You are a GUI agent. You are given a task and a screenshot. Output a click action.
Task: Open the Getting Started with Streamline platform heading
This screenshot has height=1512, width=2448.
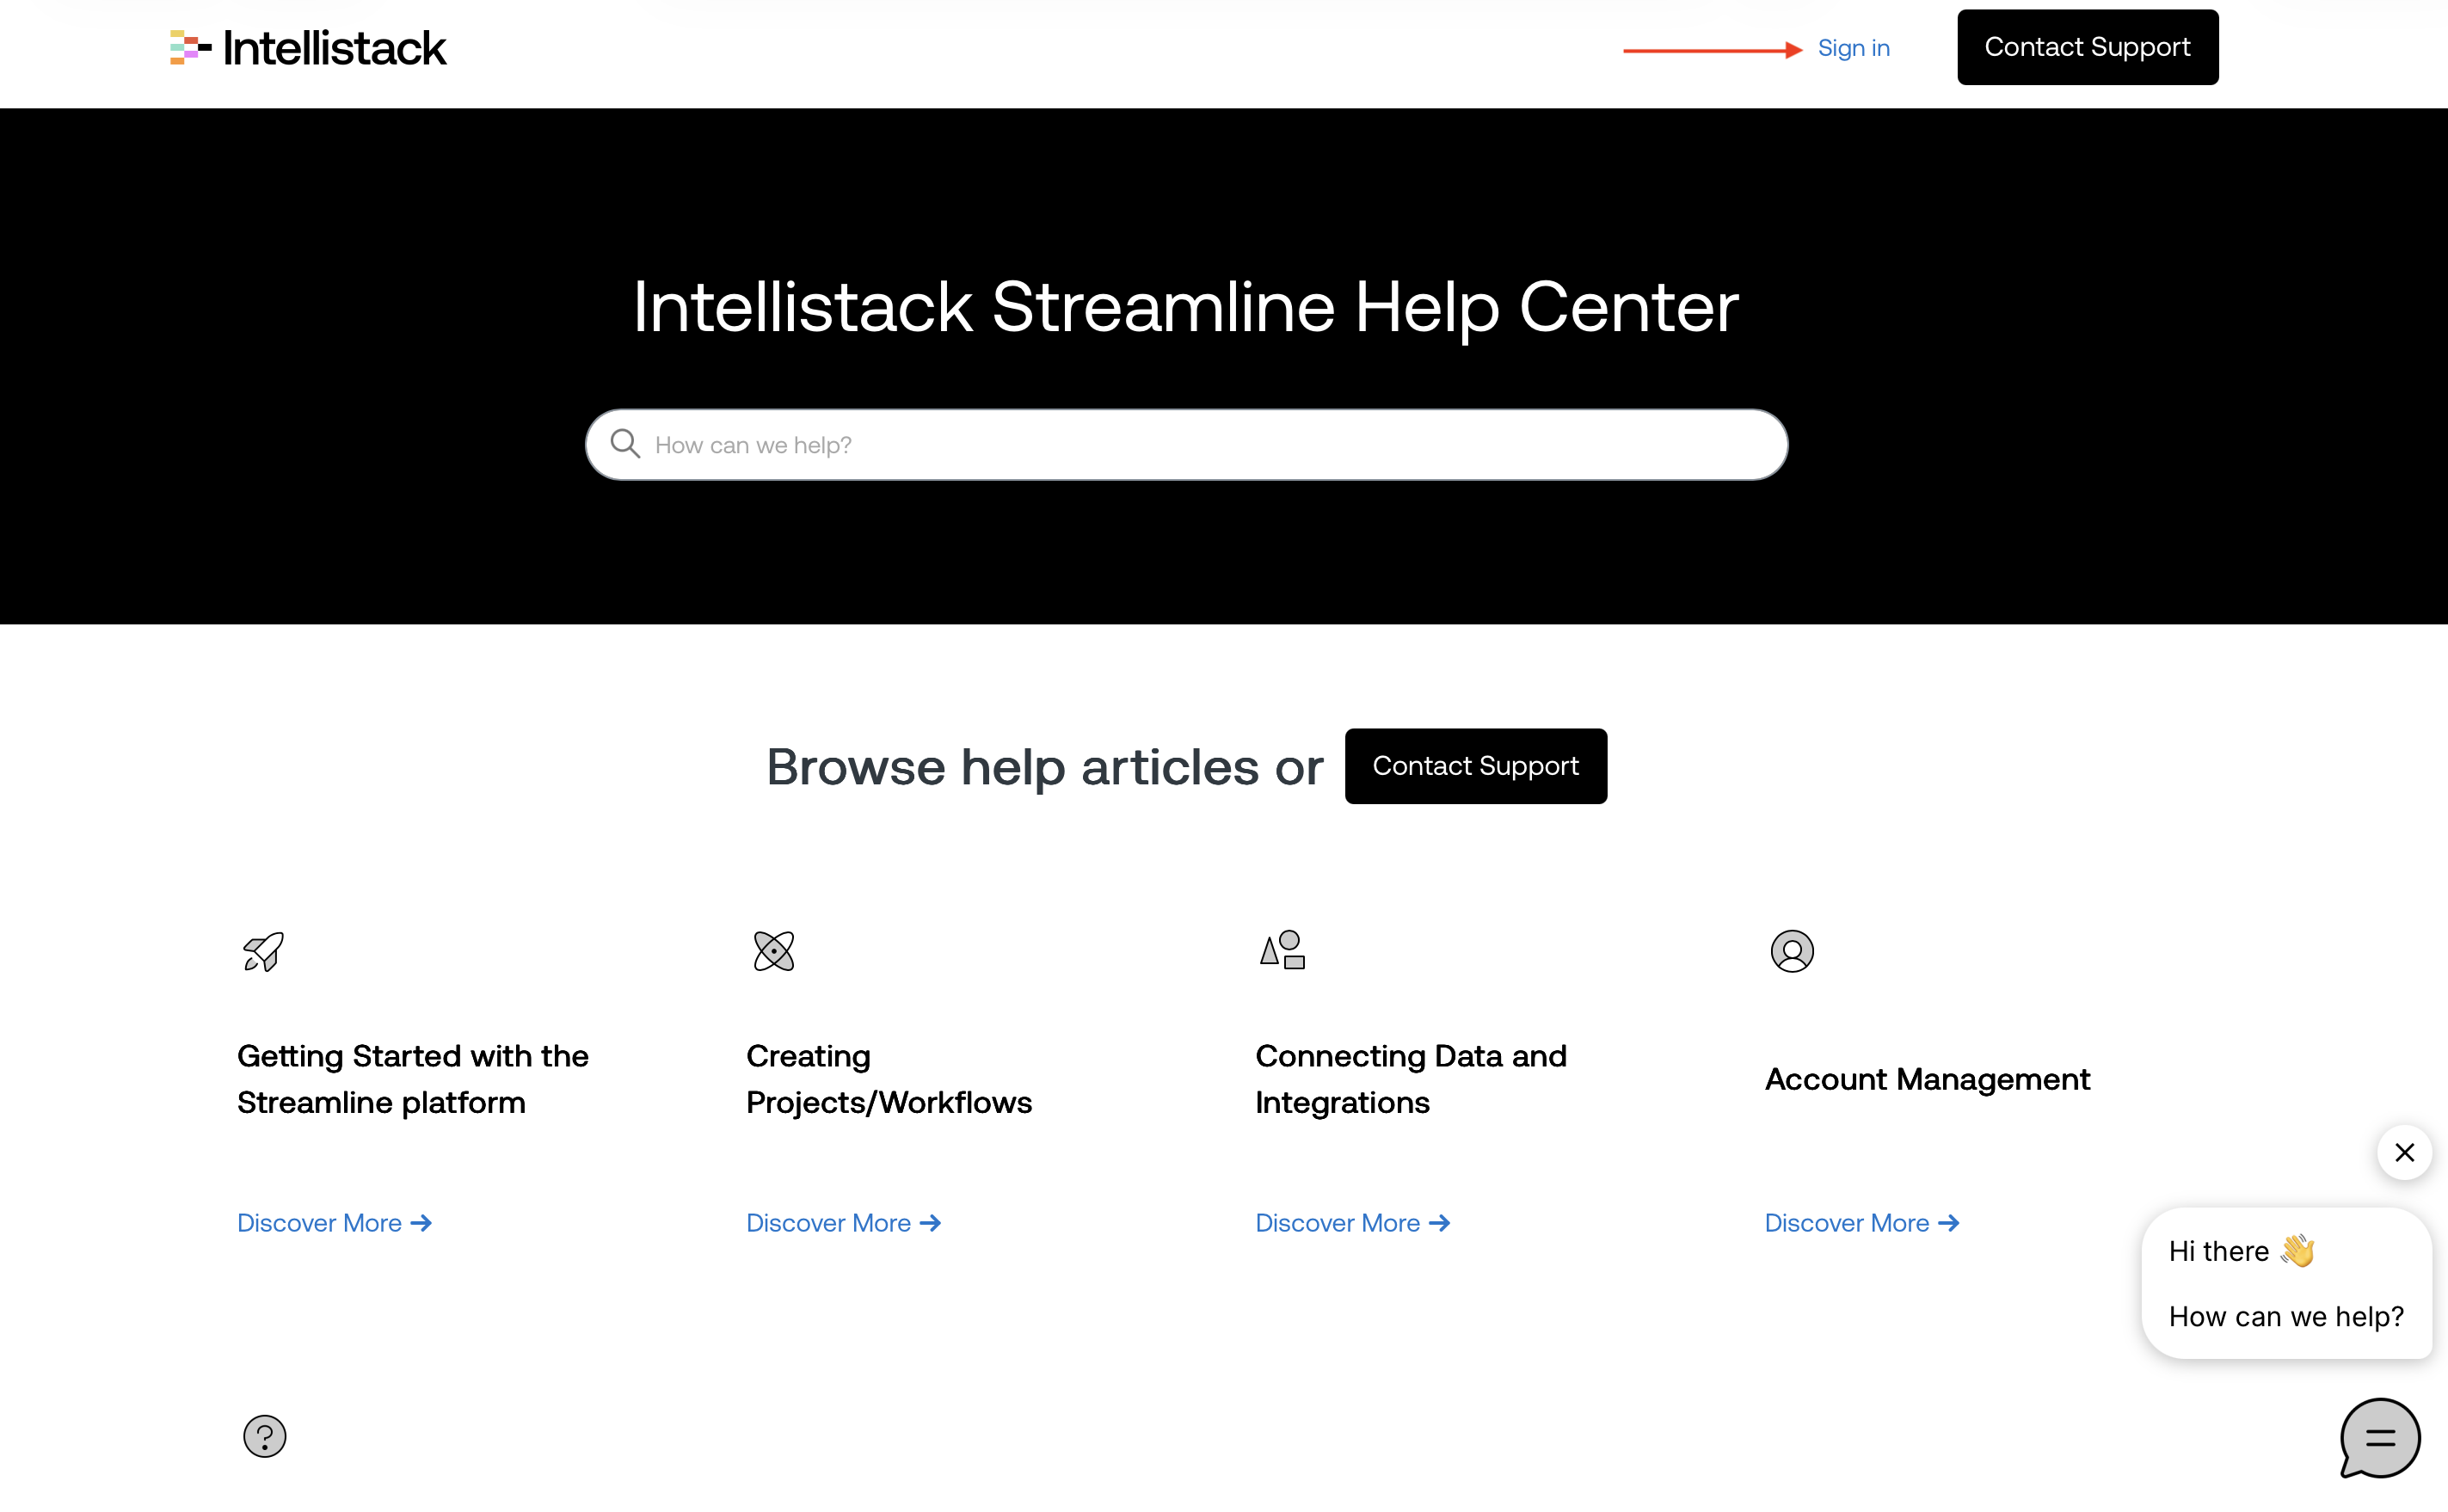pyautogui.click(x=412, y=1079)
